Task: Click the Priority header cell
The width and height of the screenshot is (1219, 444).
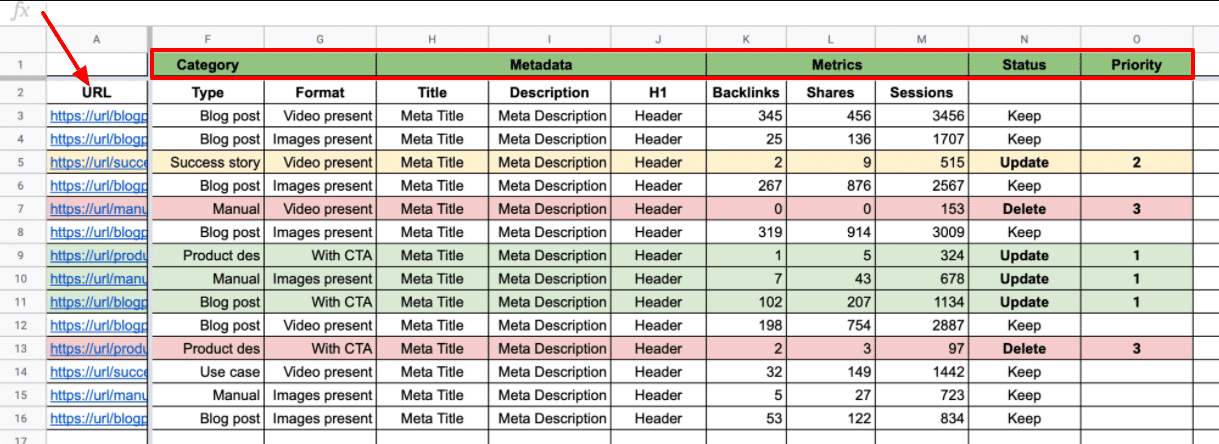Action: [x=1136, y=65]
